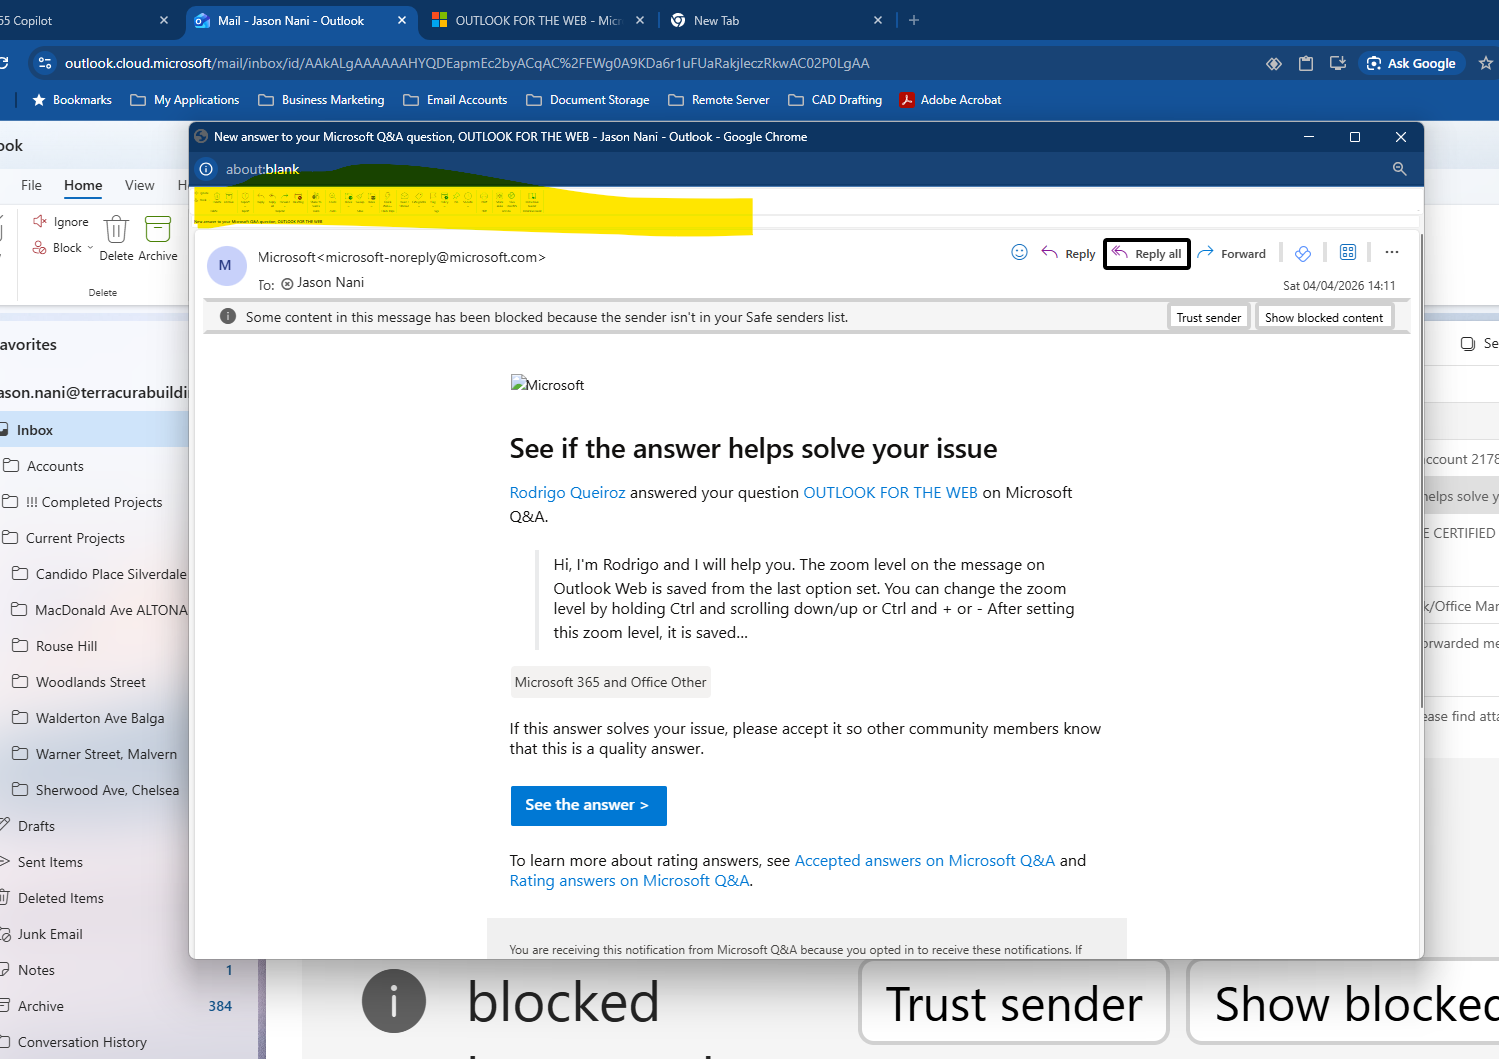This screenshot has width=1499, height=1059.
Task: Show blocked content in the message
Action: (1324, 317)
